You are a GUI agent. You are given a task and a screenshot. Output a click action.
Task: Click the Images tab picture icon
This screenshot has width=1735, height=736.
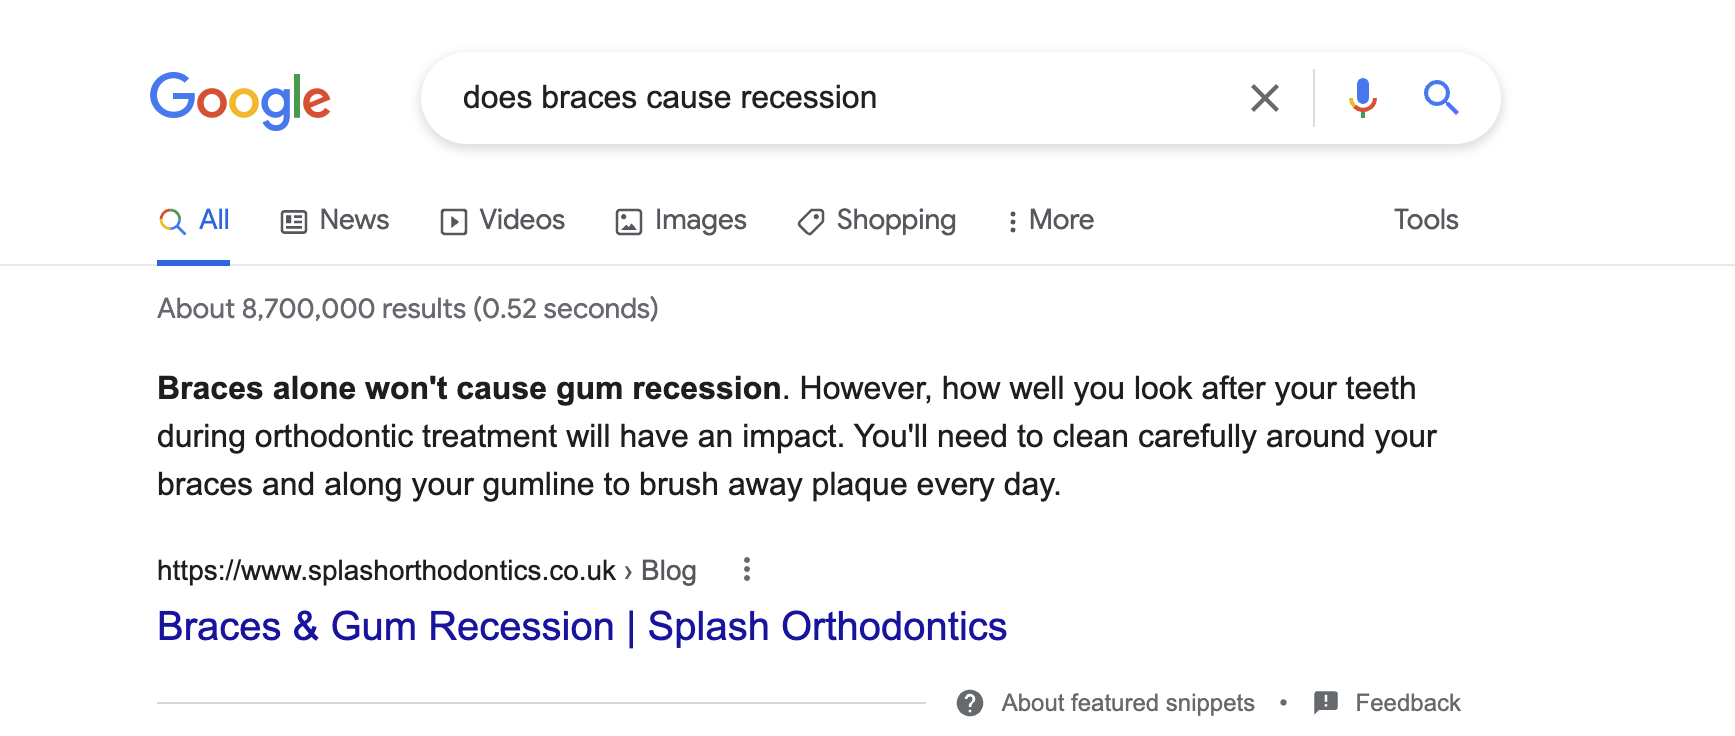point(629,221)
